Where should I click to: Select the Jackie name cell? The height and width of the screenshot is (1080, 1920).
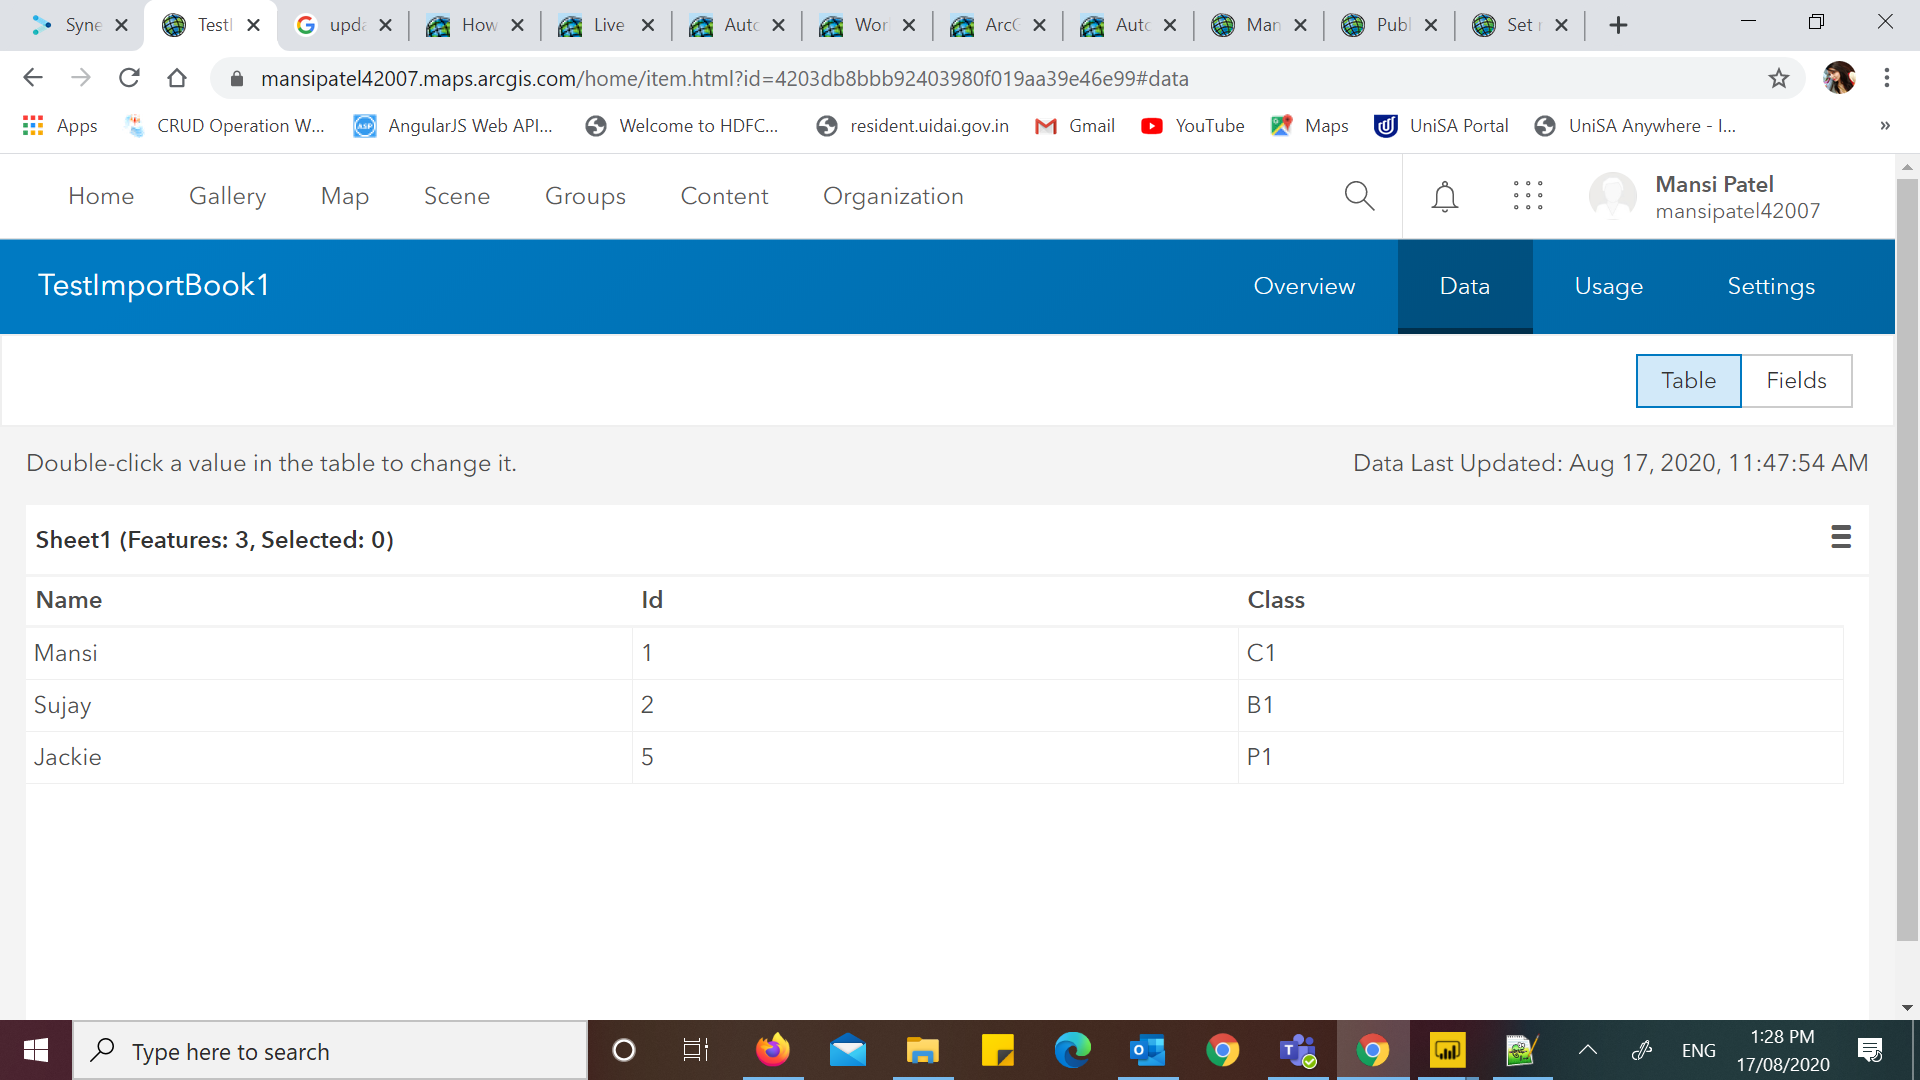(x=329, y=757)
